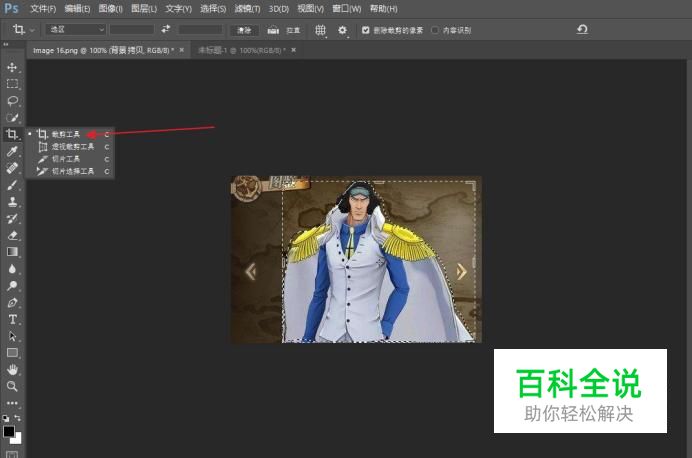Click the Straighten level icon
The image size is (692, 458).
click(x=273, y=30)
